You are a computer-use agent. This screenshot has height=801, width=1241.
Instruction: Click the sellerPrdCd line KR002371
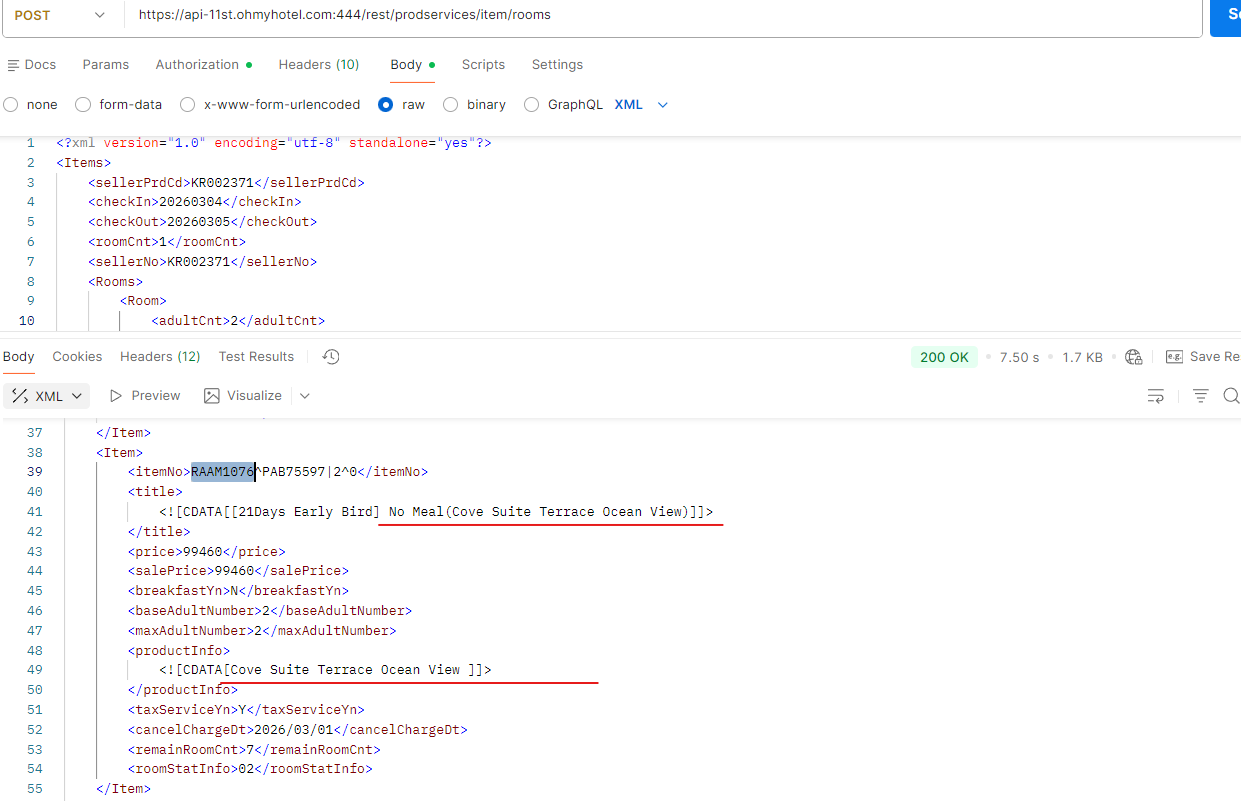226,182
